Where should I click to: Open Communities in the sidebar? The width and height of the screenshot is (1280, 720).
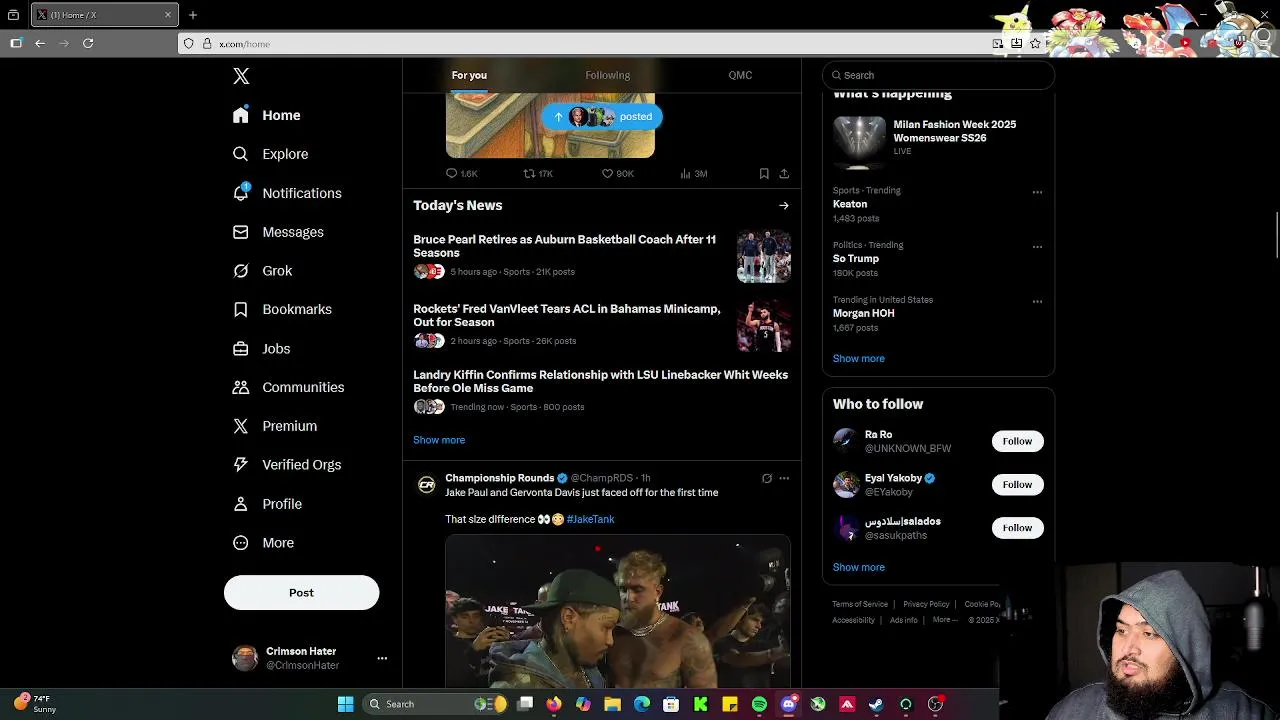click(288, 387)
